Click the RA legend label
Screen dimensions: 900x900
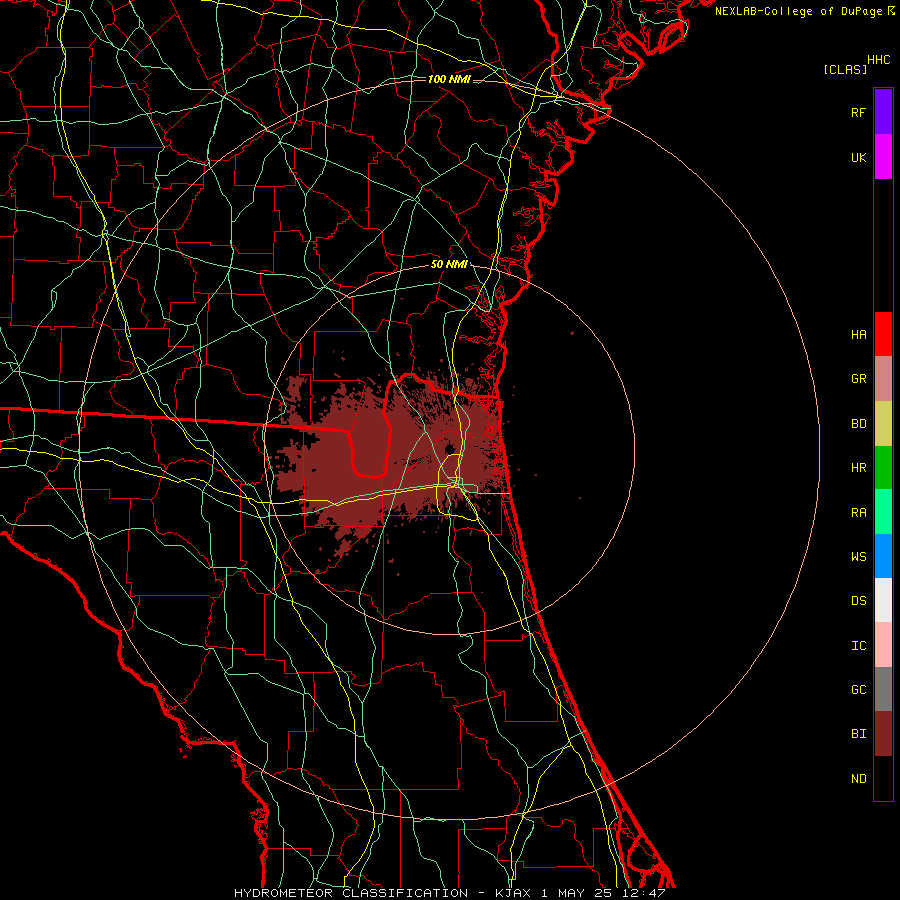click(858, 512)
